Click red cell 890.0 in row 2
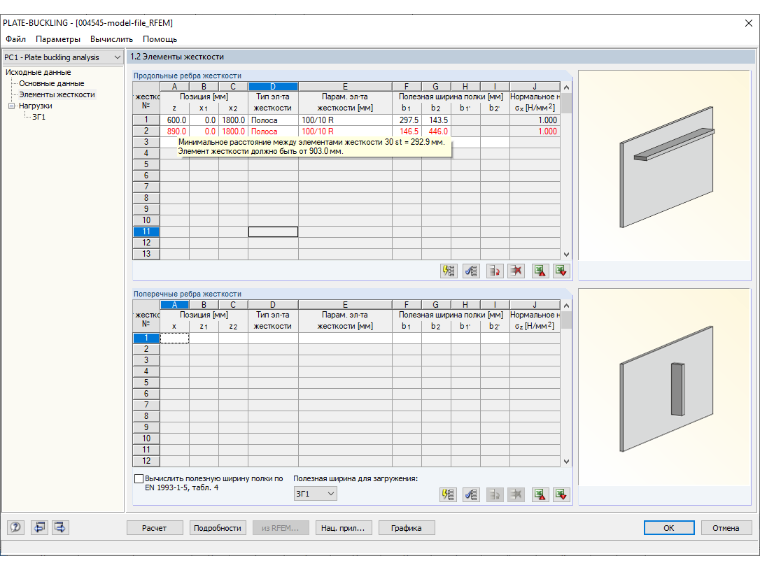The width and height of the screenshot is (760, 570). click(x=174, y=131)
